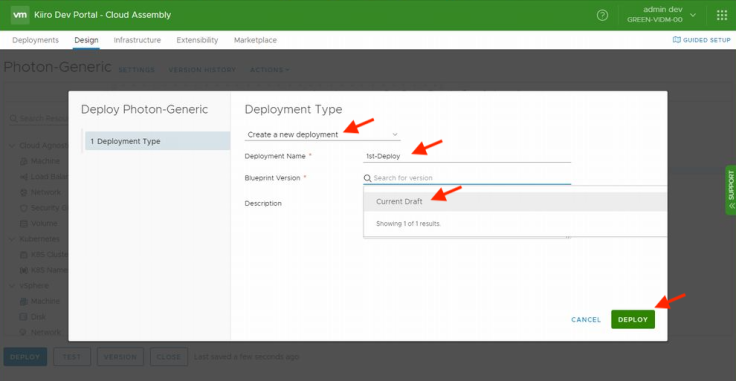Image resolution: width=736 pixels, height=381 pixels.
Task: Click the Close button at bottom
Action: pos(169,357)
